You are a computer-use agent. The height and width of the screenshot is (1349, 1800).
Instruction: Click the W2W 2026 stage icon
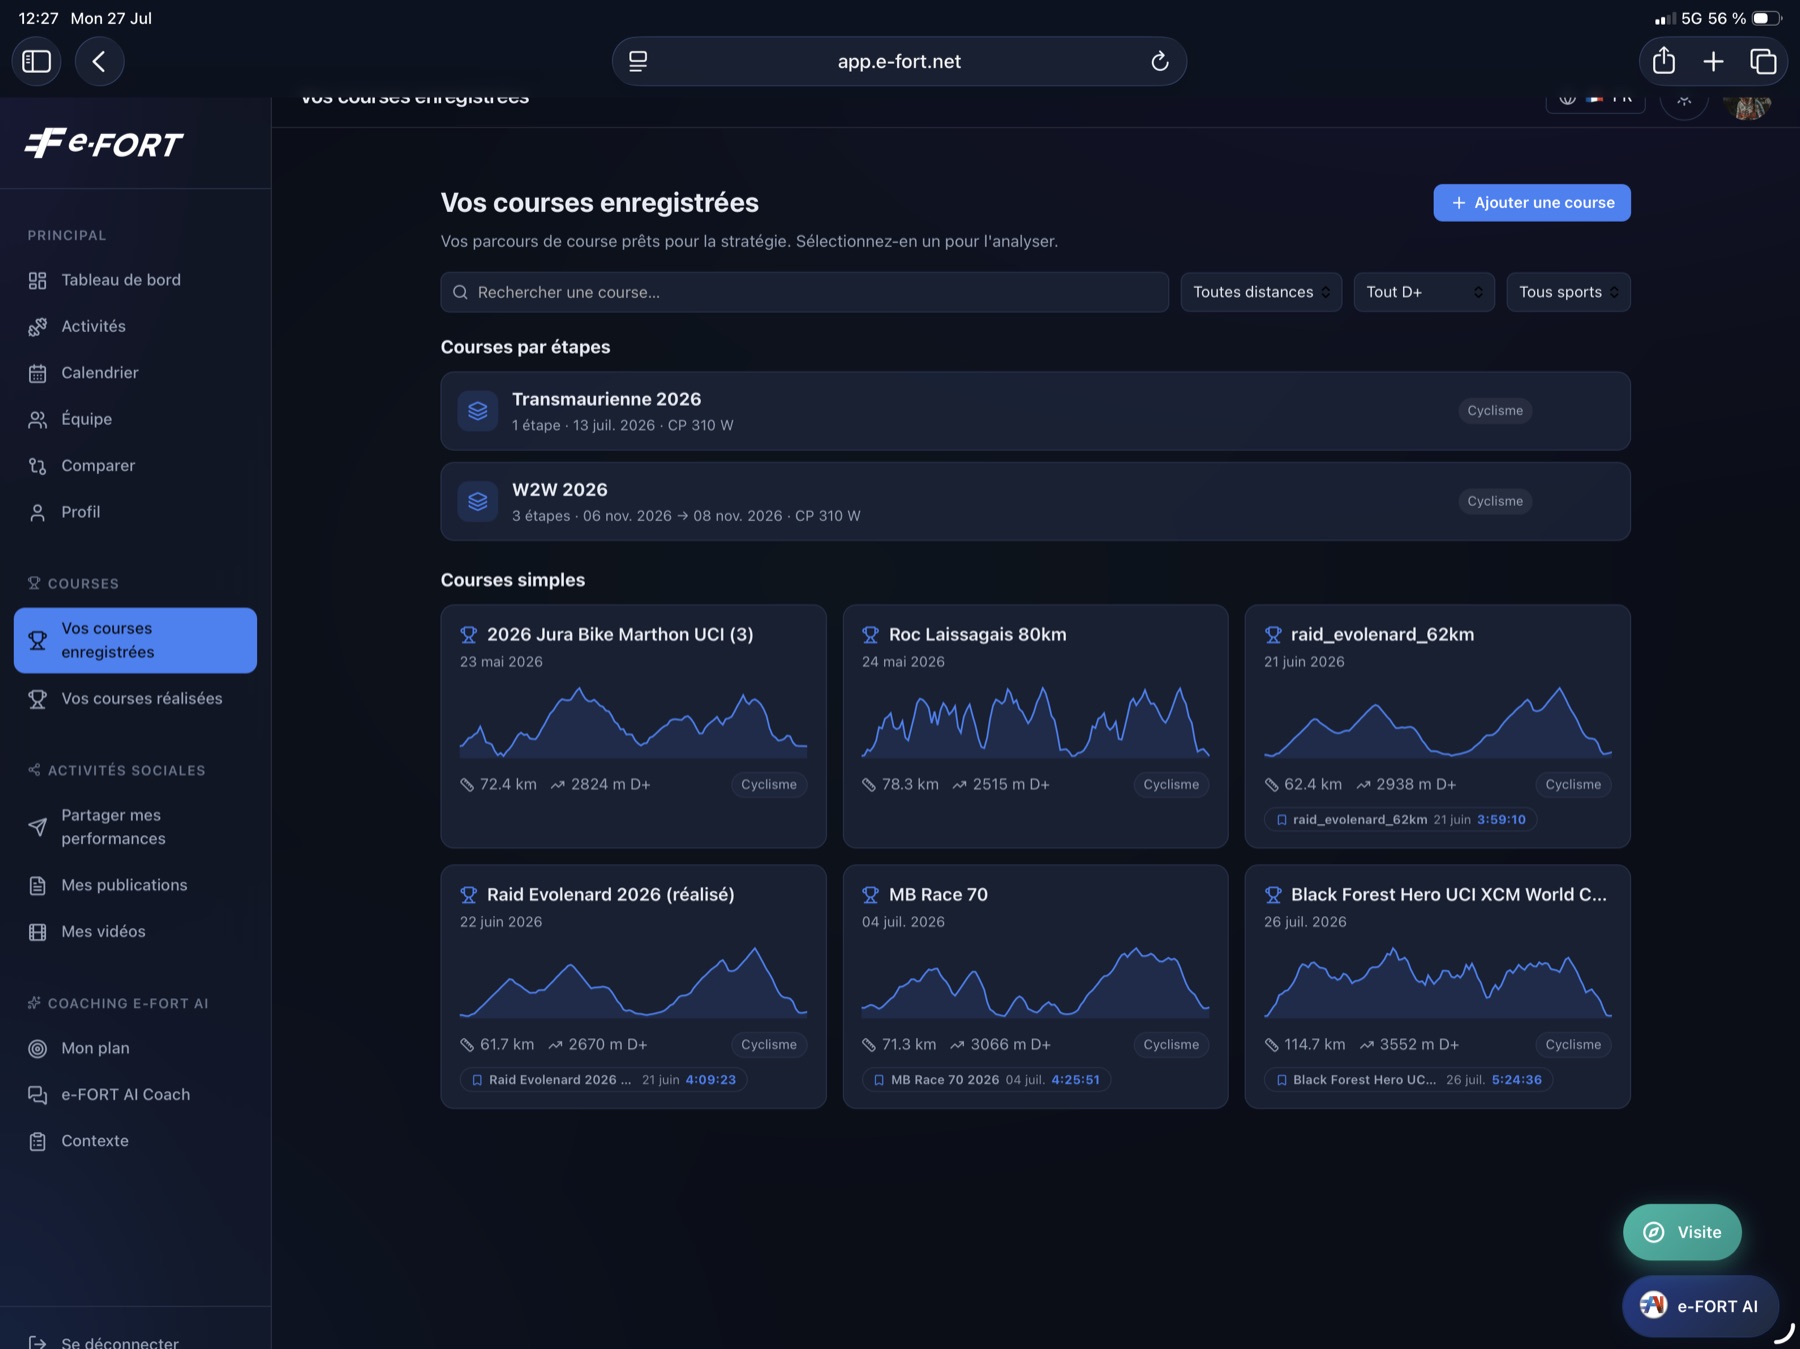pyautogui.click(x=478, y=501)
